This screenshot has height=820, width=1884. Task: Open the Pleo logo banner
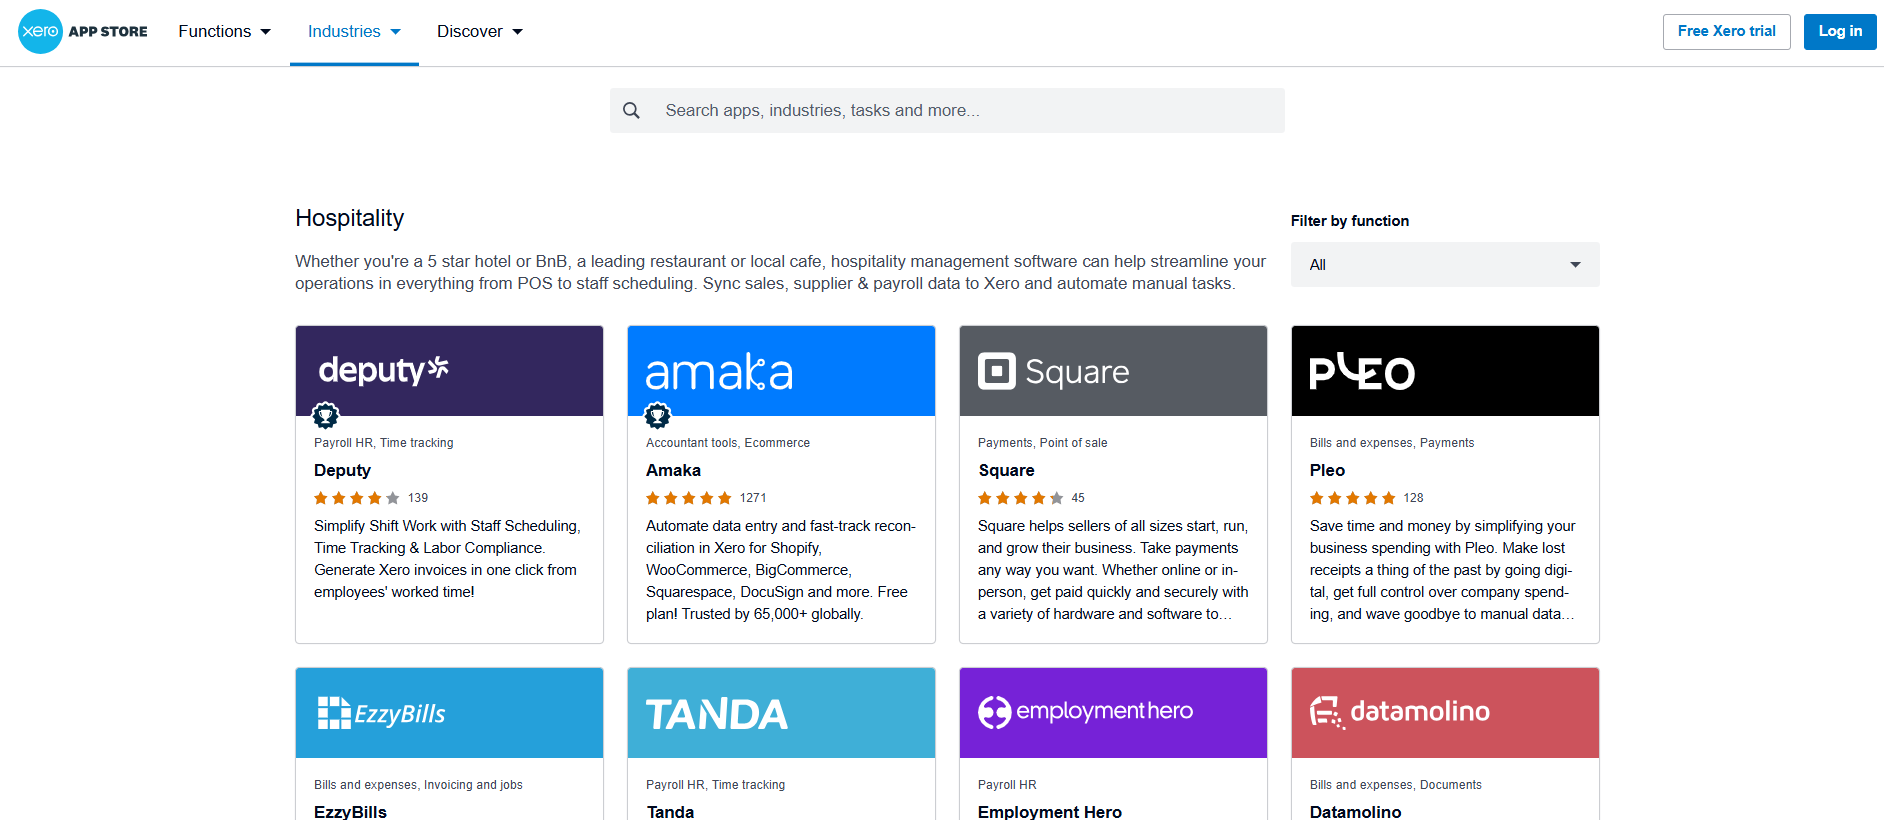click(x=1445, y=371)
